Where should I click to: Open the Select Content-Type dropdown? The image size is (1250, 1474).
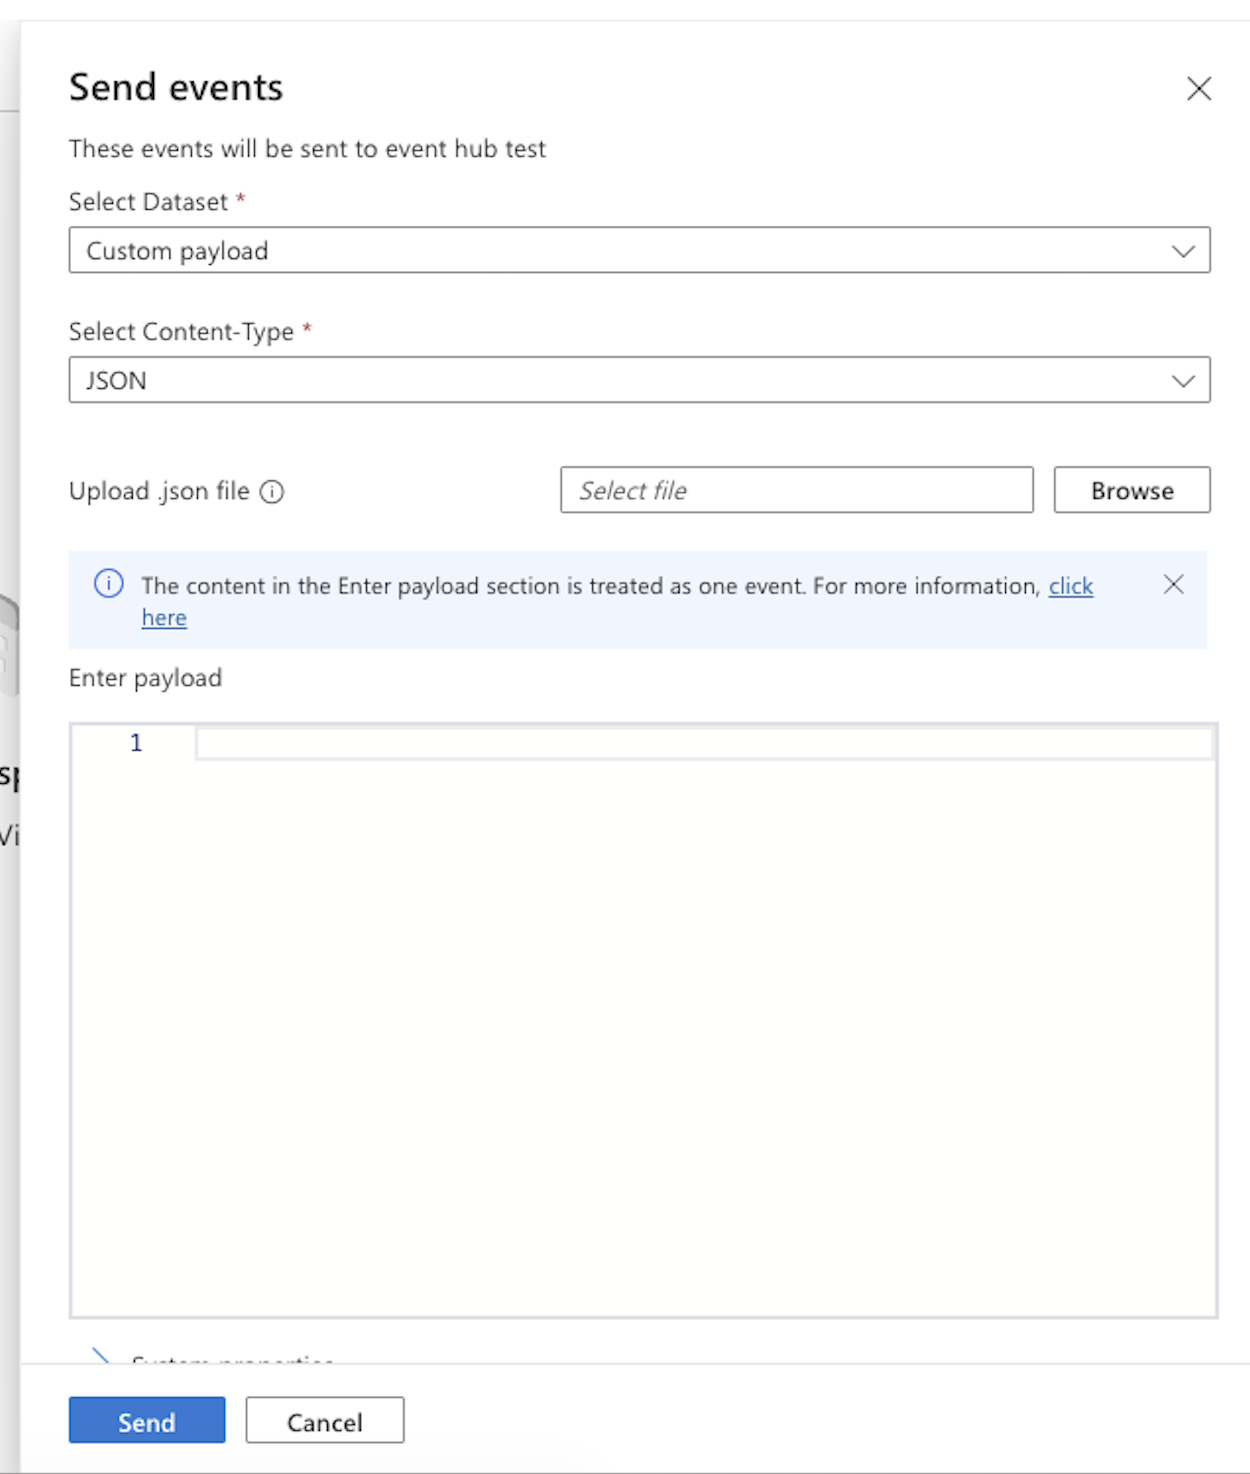[x=640, y=381]
